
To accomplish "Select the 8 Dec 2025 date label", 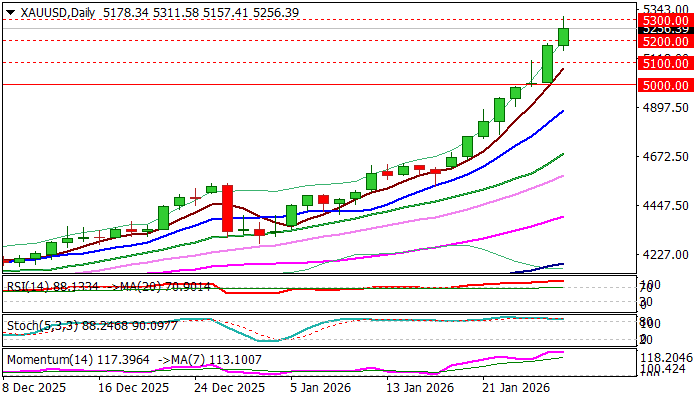I will pos(37,388).
